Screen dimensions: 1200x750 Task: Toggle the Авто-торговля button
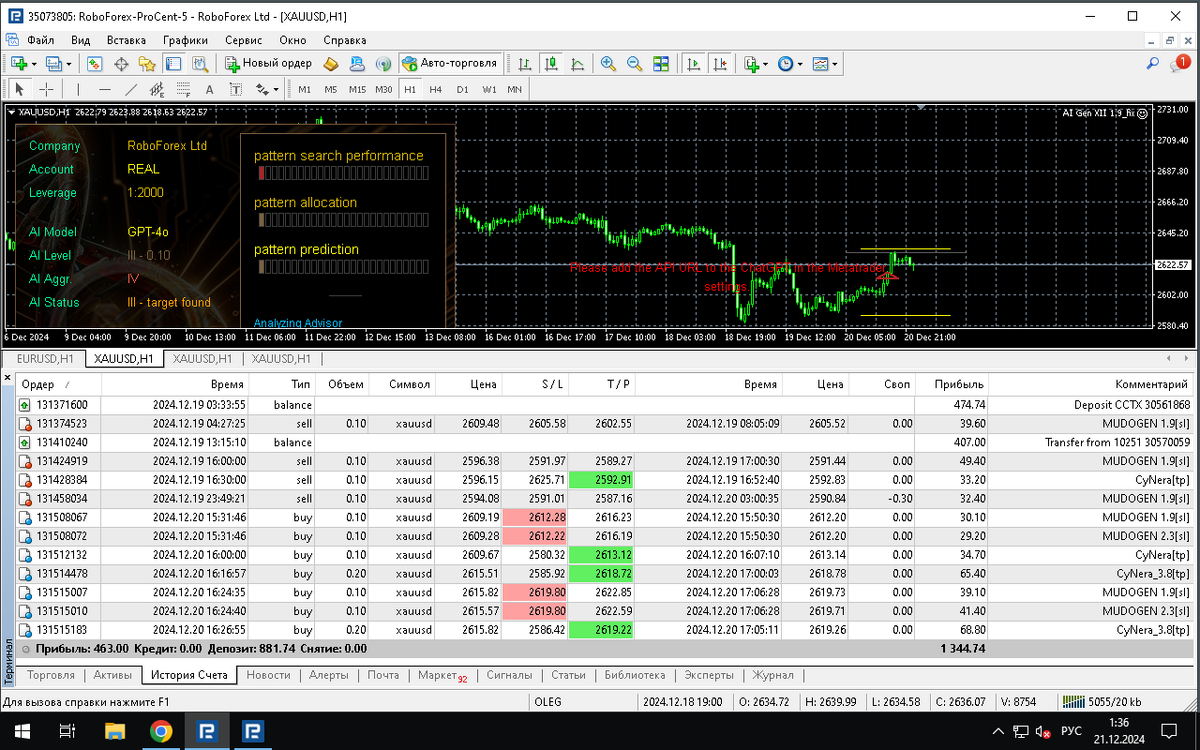click(x=450, y=63)
